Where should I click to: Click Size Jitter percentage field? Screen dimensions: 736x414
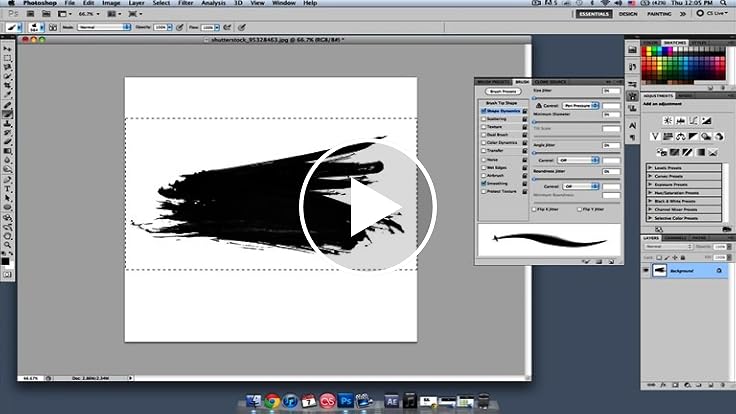click(x=611, y=91)
